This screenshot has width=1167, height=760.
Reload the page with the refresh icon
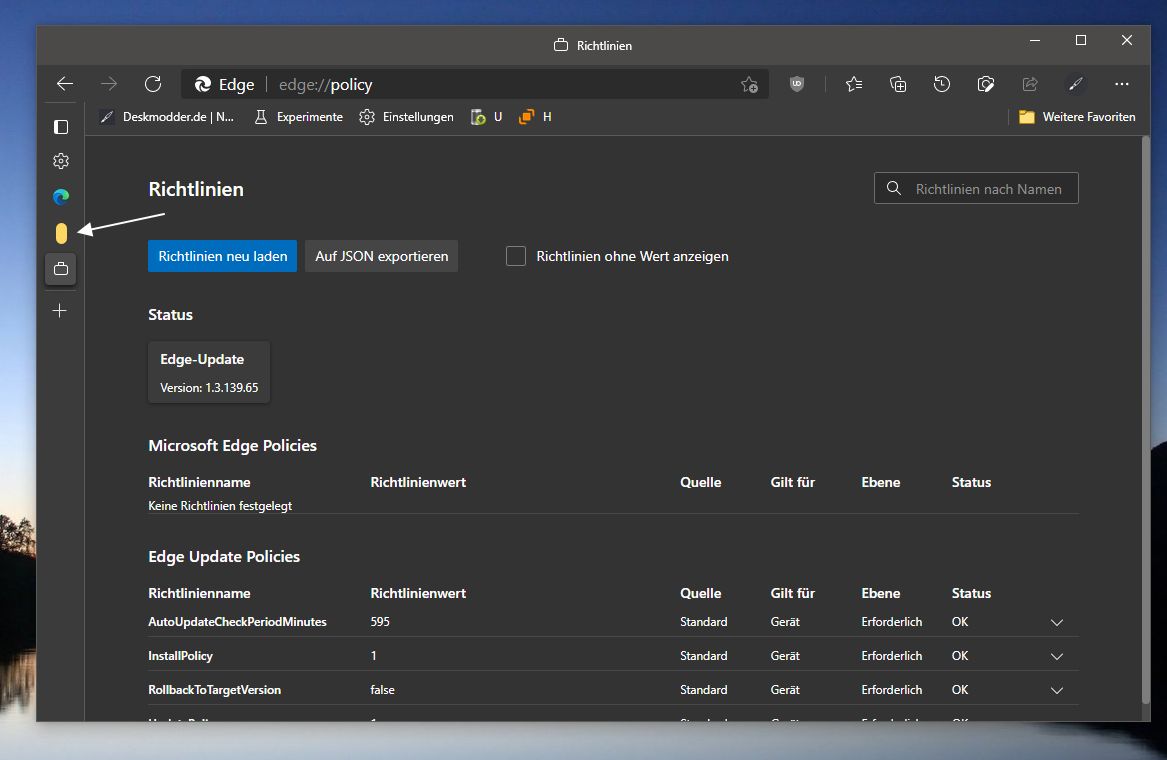tap(153, 84)
